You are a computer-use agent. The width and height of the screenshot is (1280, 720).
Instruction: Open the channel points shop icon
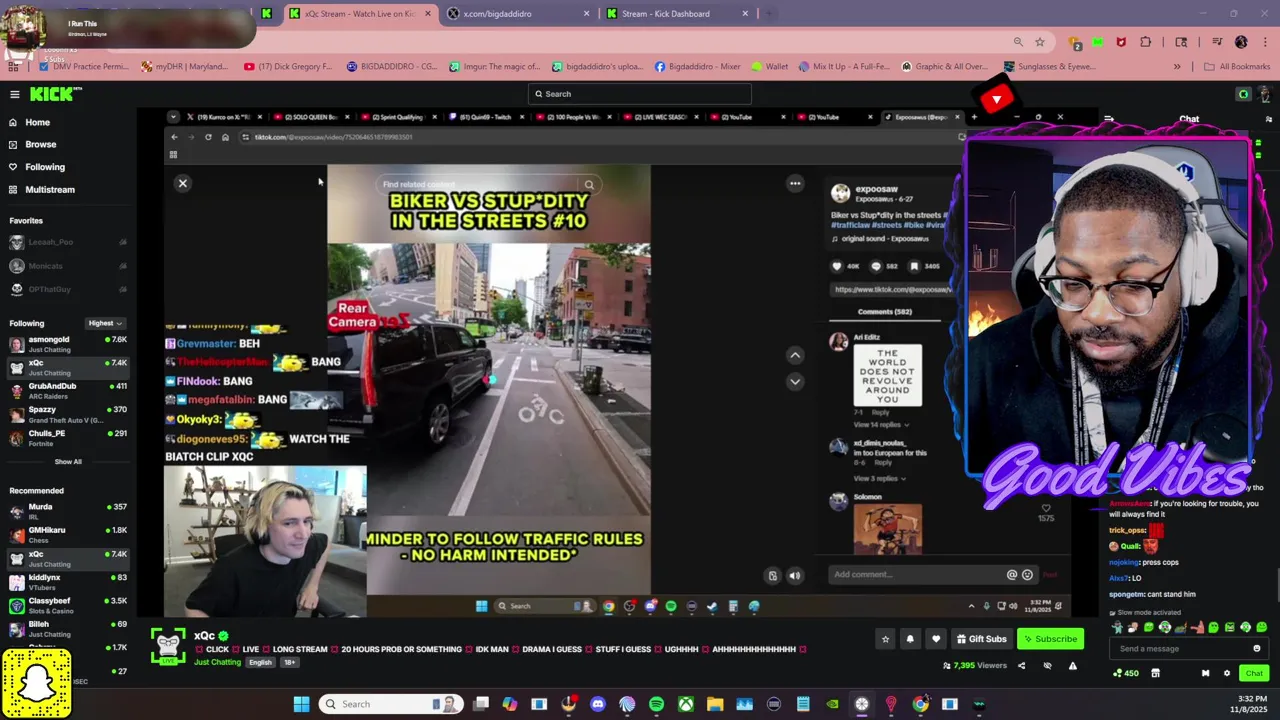pos(1155,673)
